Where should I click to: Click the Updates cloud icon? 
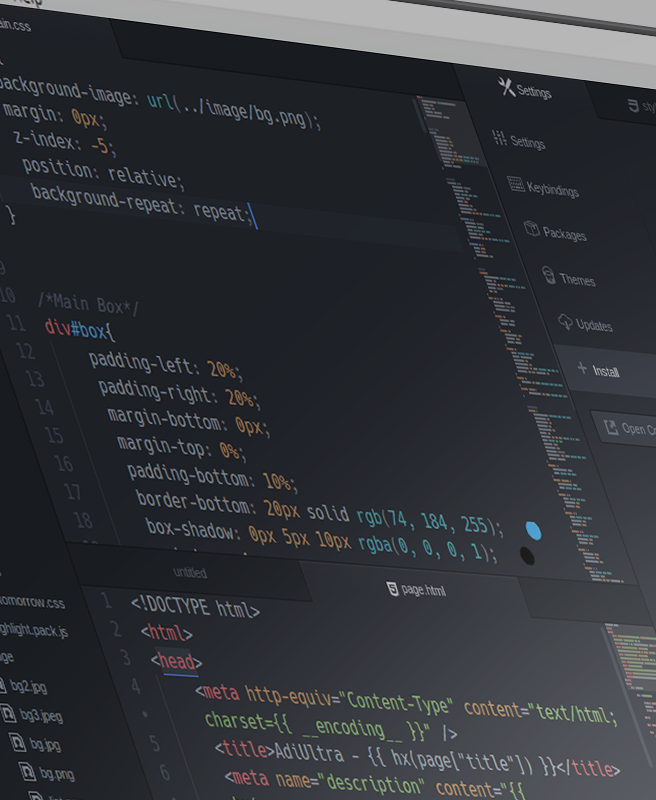click(x=565, y=322)
